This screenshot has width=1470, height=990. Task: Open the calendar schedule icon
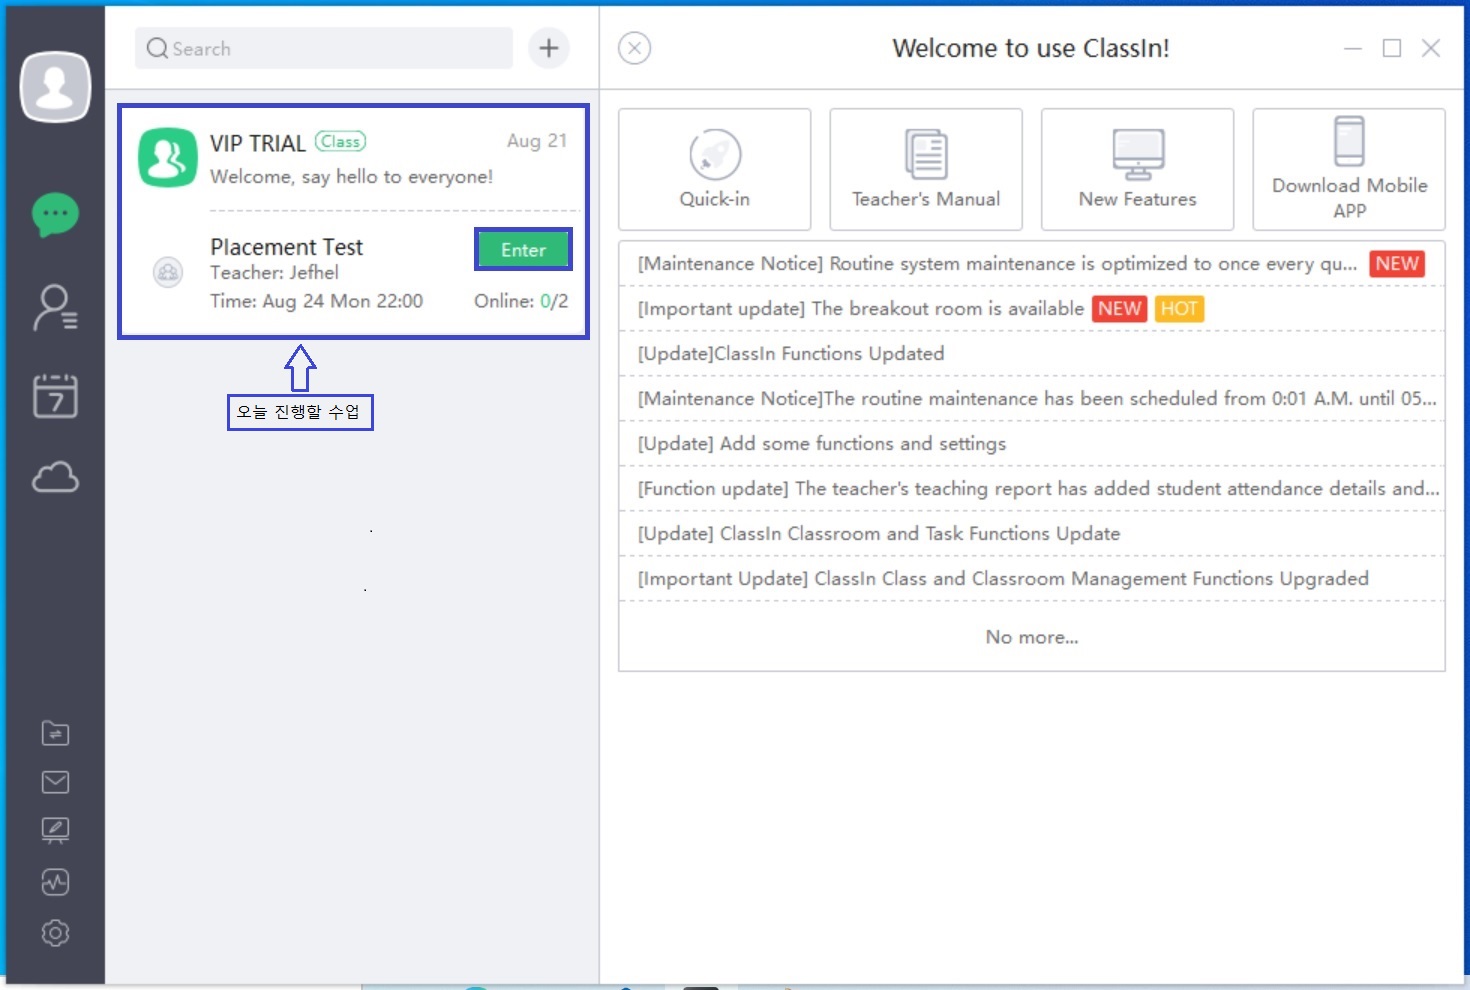click(55, 395)
